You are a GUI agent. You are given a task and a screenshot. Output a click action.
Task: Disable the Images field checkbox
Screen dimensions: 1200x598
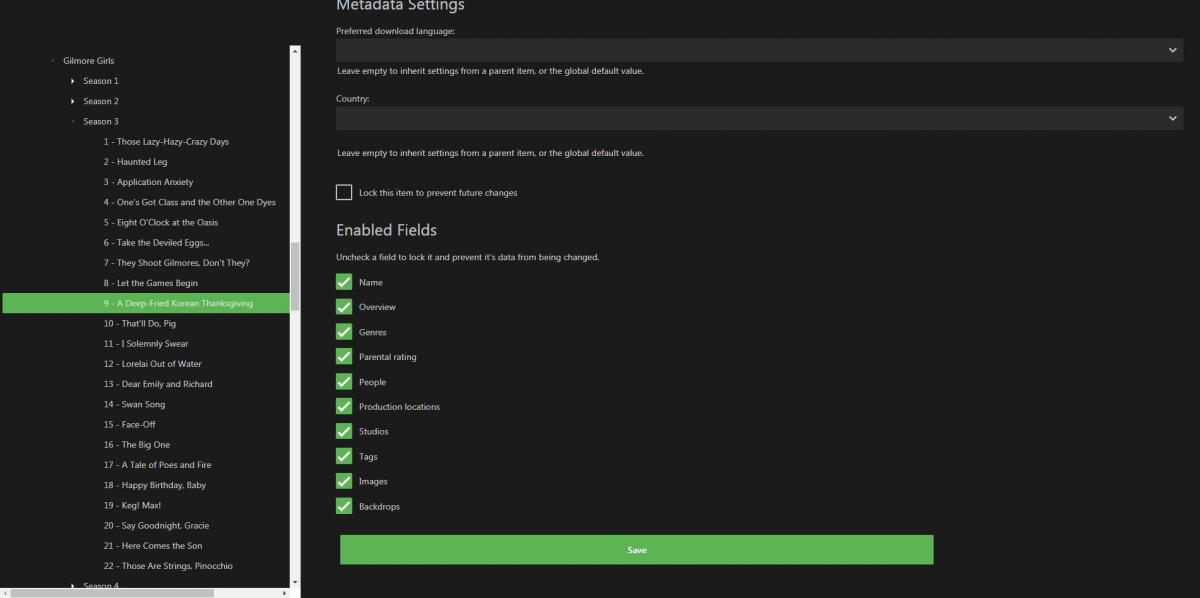point(344,482)
